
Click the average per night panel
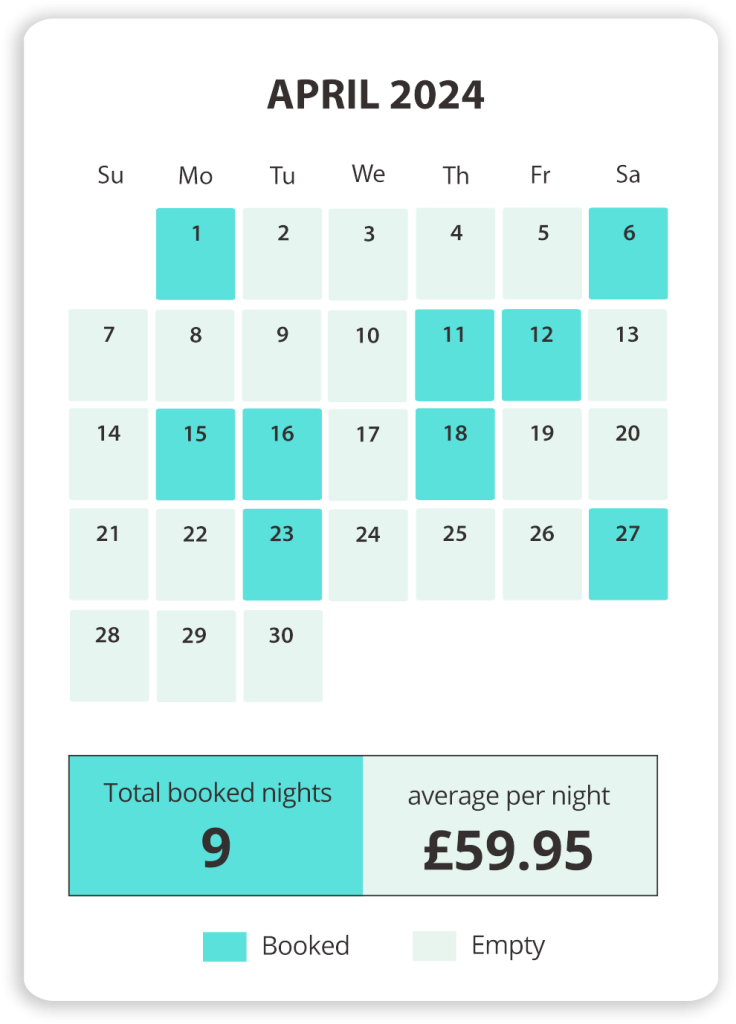509,826
